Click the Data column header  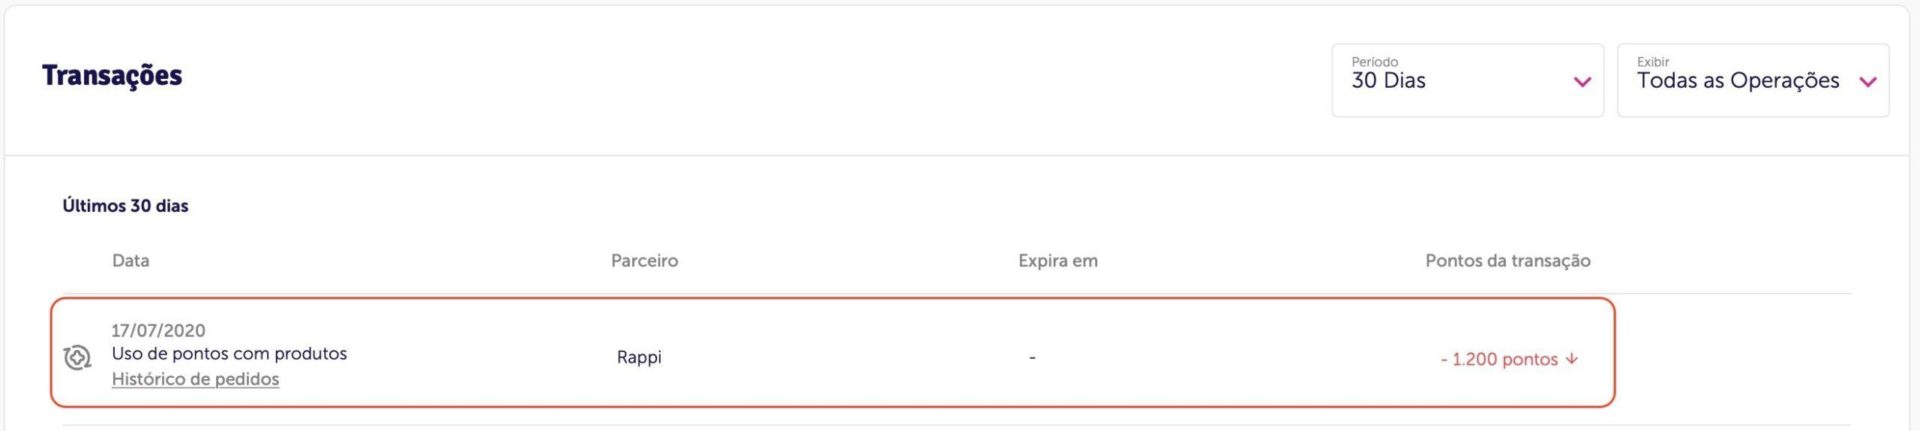[130, 260]
